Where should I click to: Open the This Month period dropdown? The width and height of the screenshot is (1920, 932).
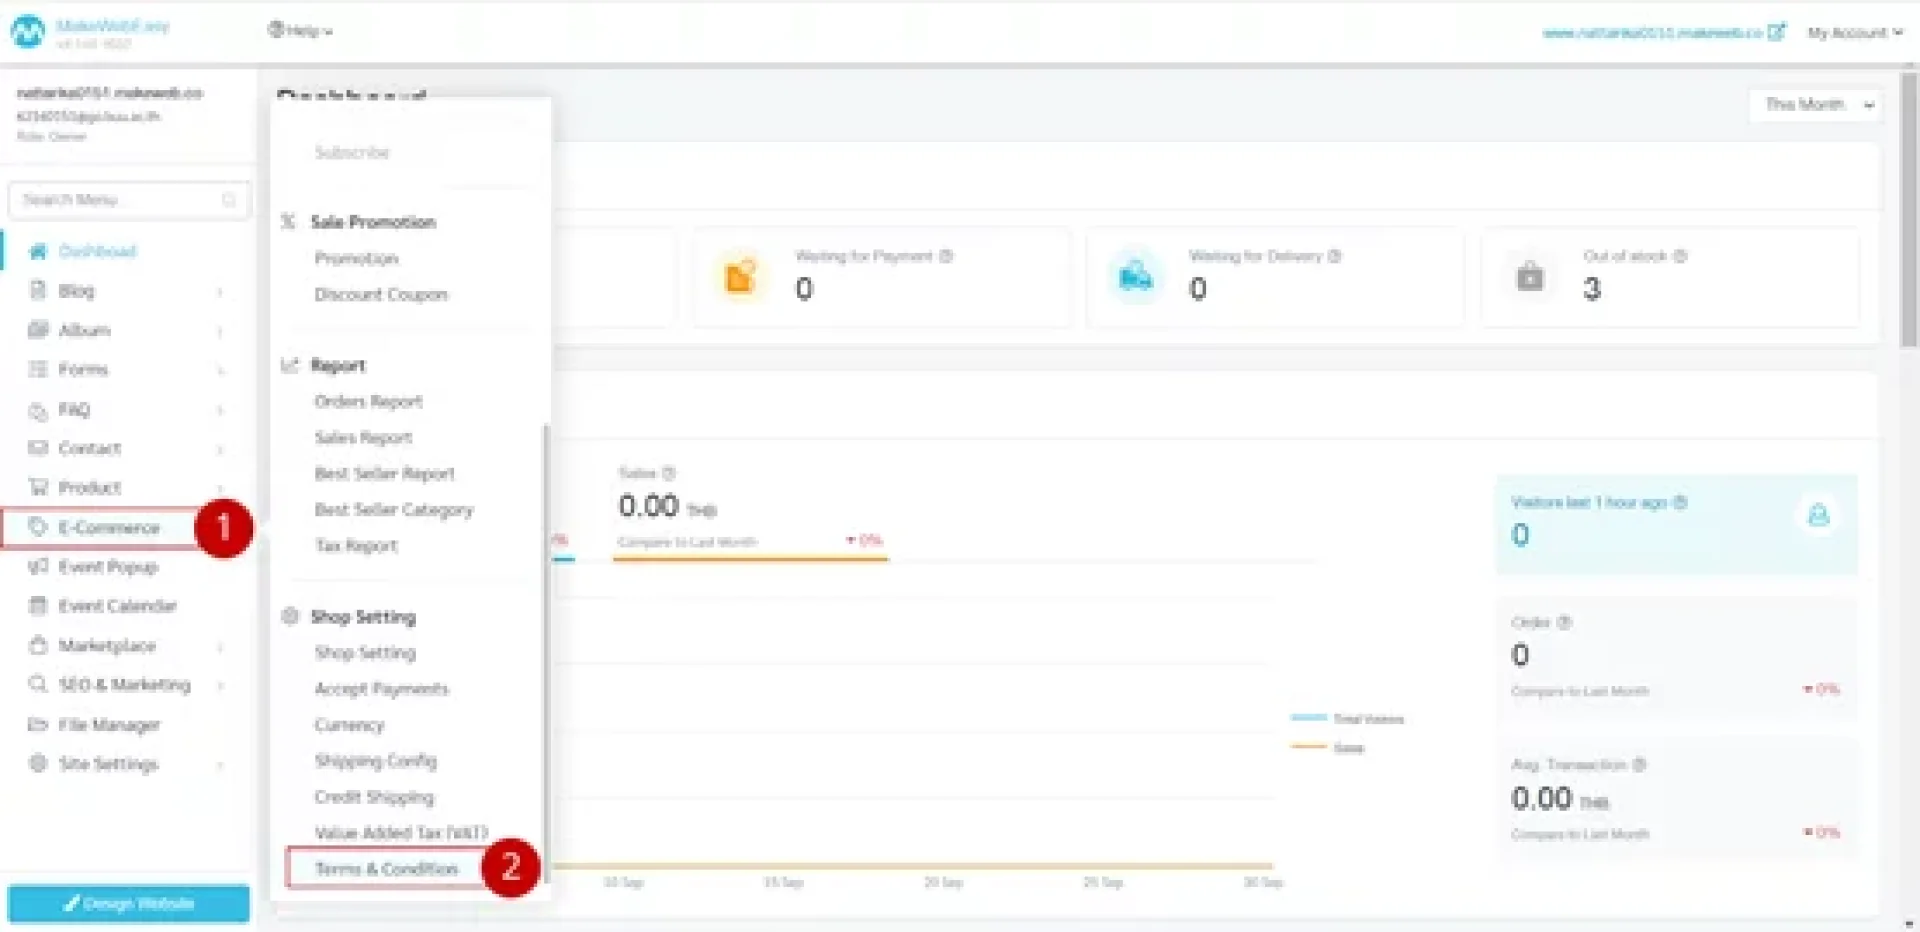click(1817, 104)
